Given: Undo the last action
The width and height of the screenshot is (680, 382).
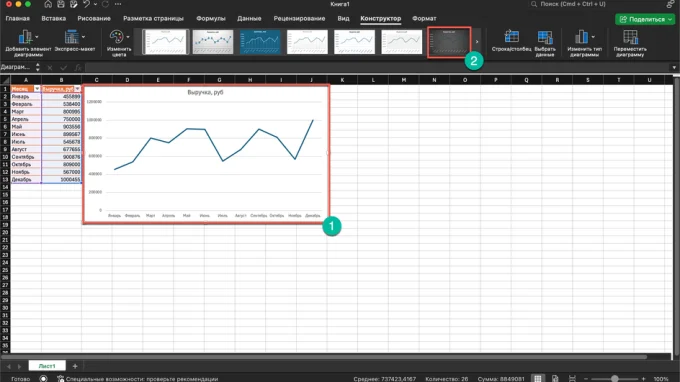Looking at the screenshot, I should pos(86,4).
